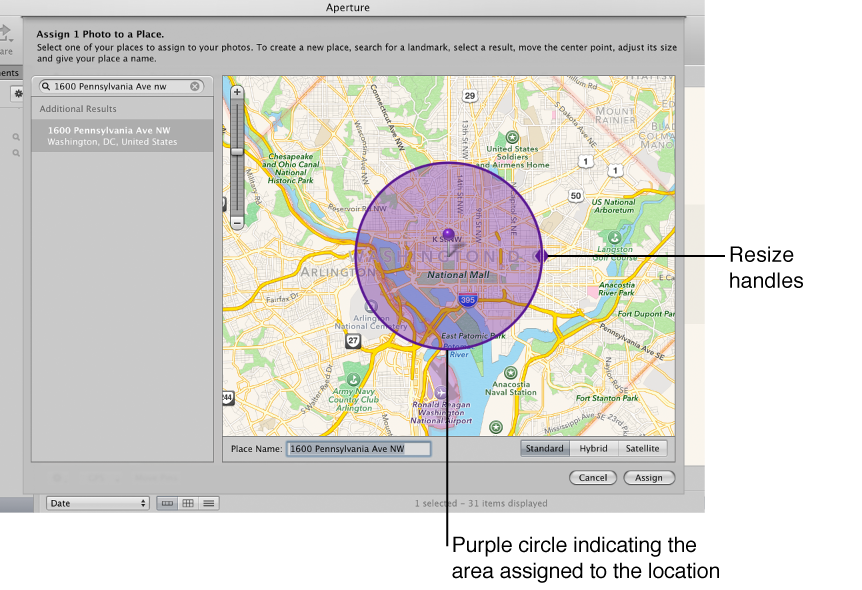This screenshot has height=590, width=862.
Task: Click the search magnifier icon in search field
Action: (x=46, y=87)
